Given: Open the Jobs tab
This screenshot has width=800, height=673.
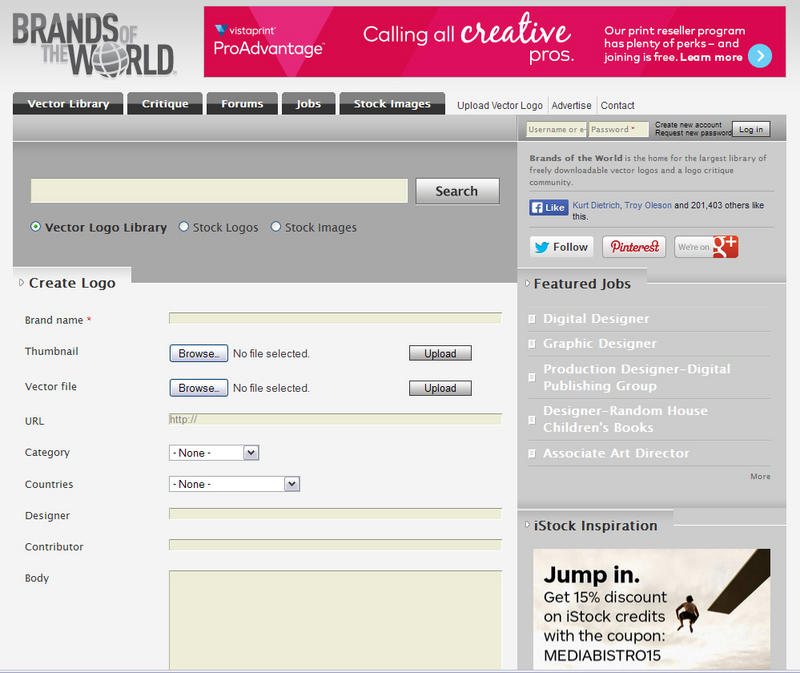Looking at the screenshot, I should [309, 104].
